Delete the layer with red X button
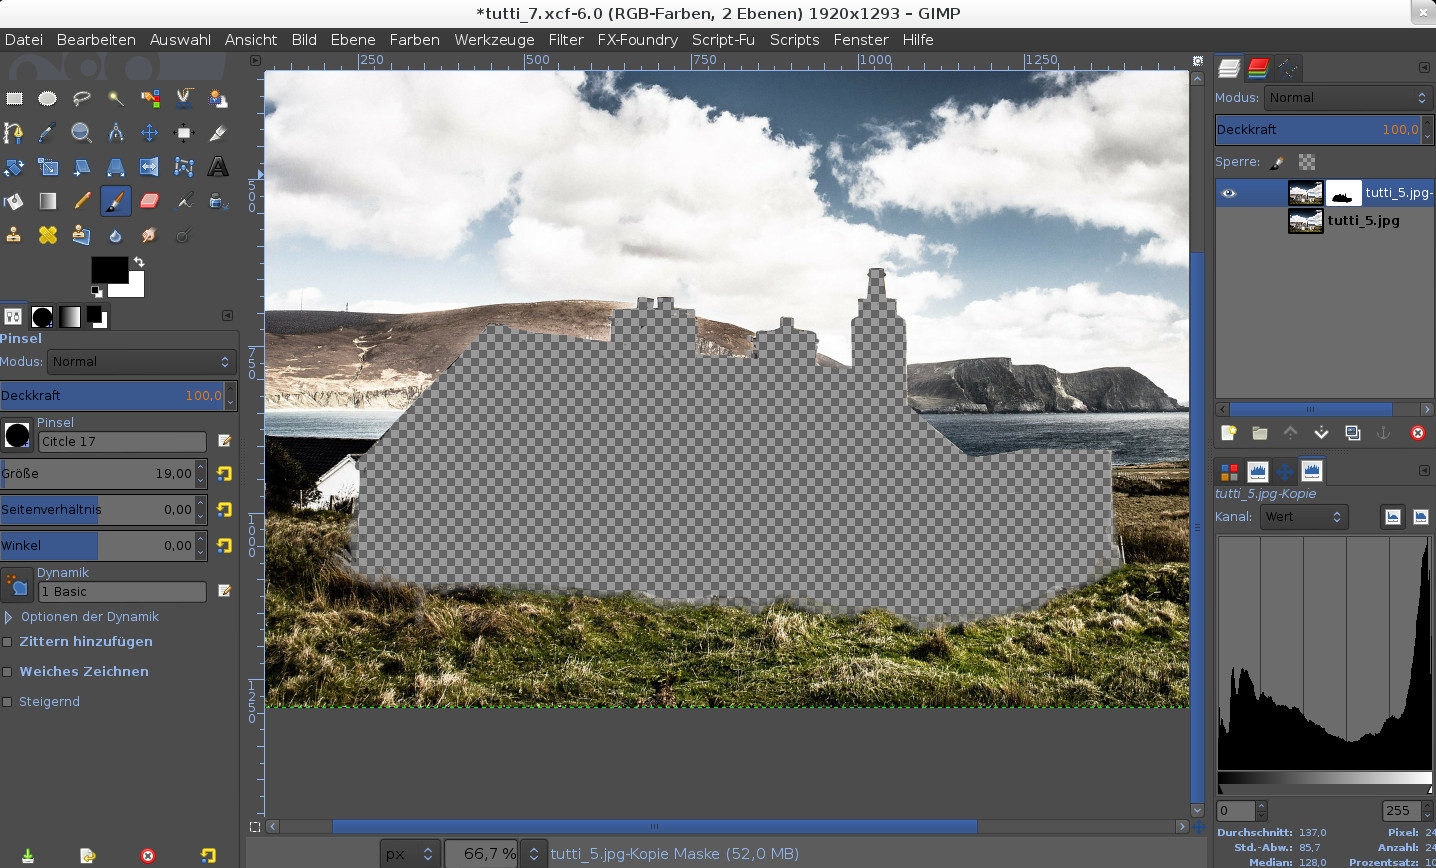Image resolution: width=1436 pixels, height=868 pixels. 1417,433
